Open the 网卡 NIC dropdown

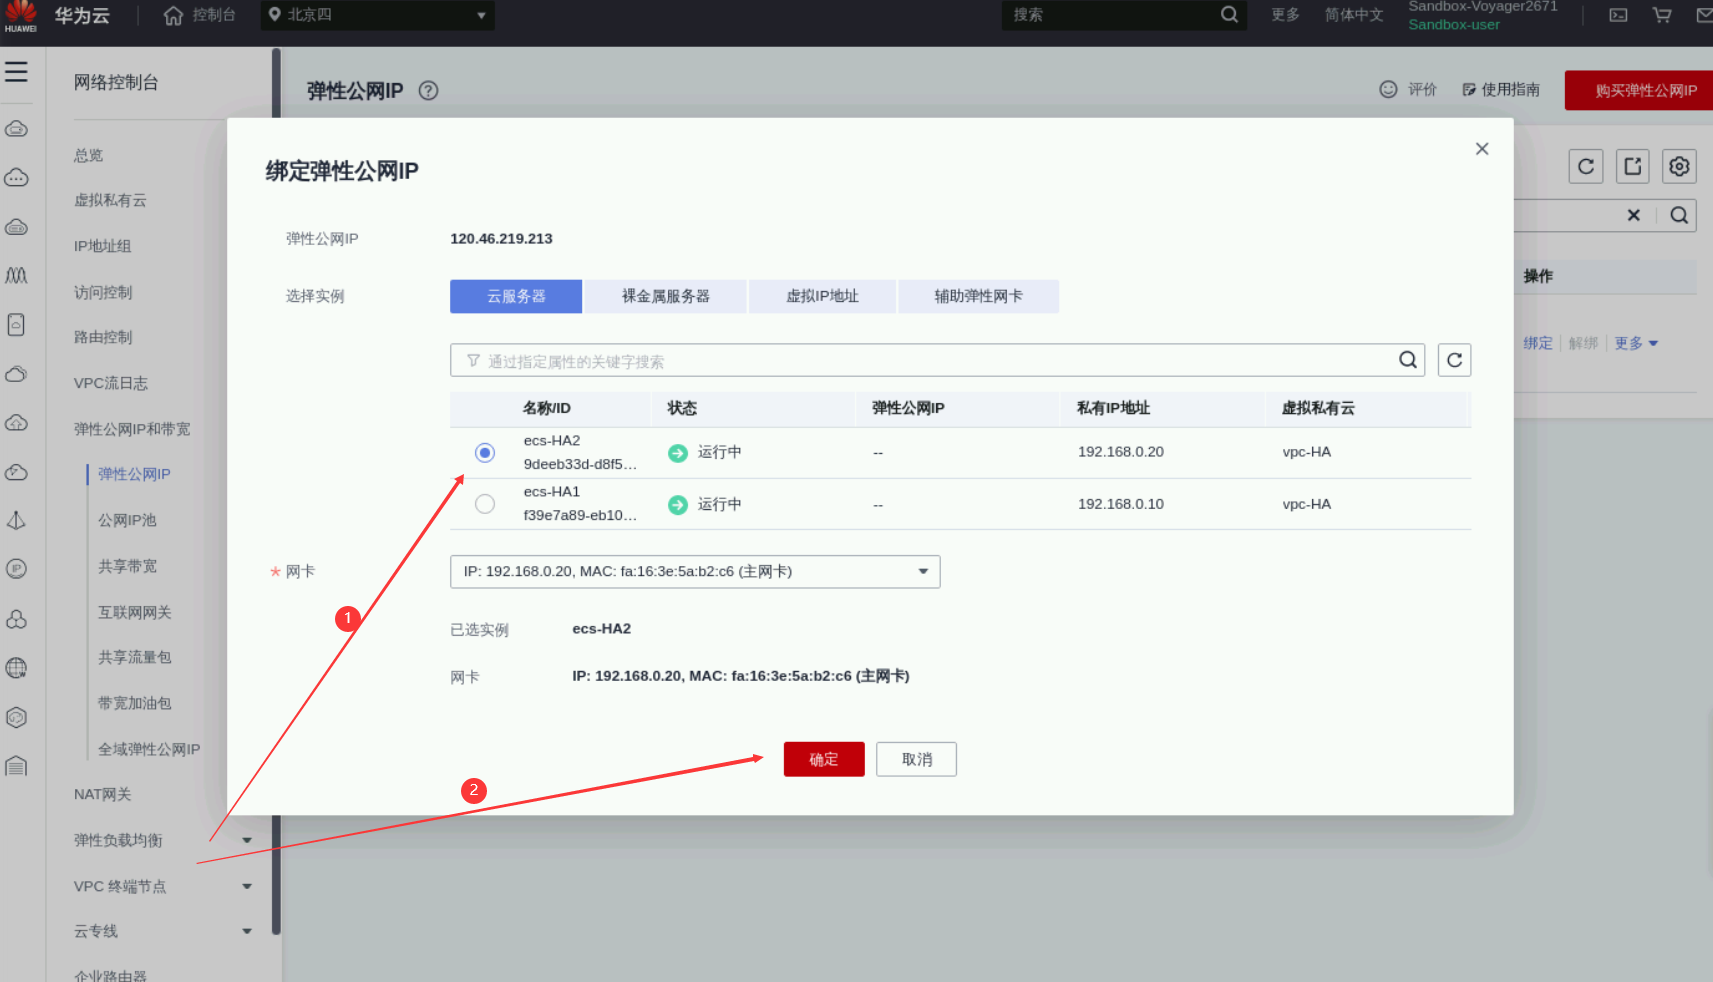[x=695, y=572]
